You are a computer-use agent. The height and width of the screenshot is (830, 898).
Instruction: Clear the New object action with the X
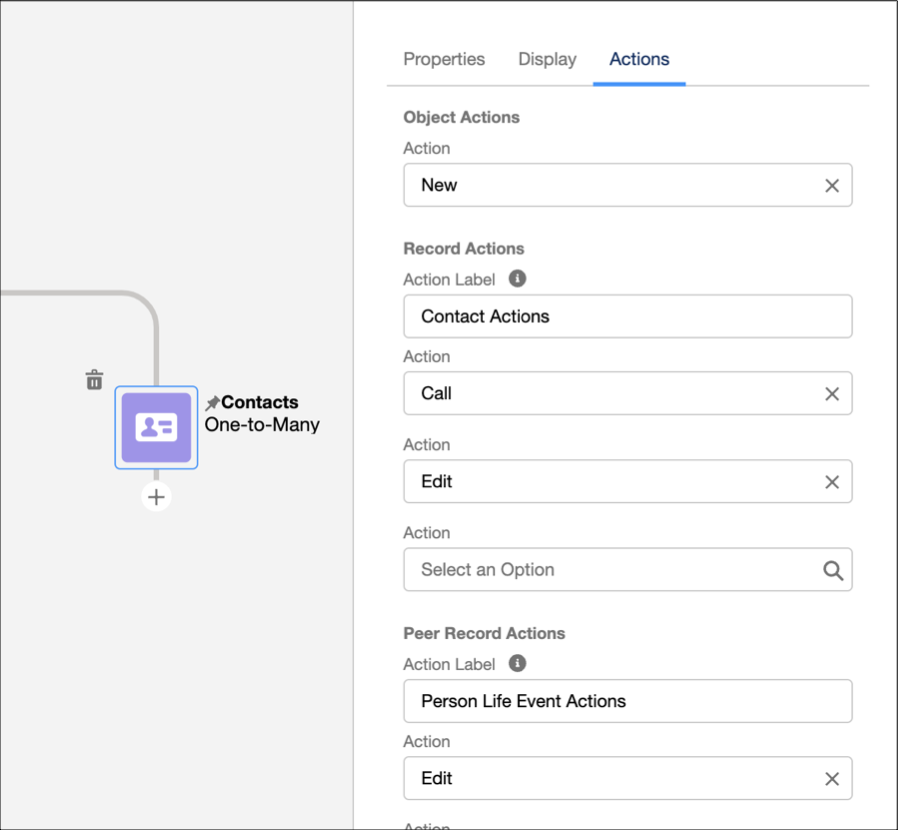pos(832,185)
